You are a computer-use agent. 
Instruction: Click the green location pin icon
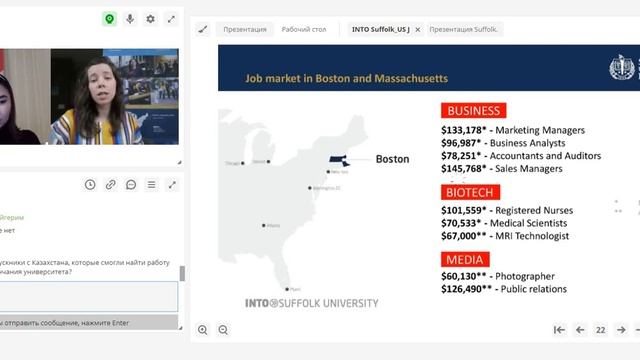click(x=109, y=19)
